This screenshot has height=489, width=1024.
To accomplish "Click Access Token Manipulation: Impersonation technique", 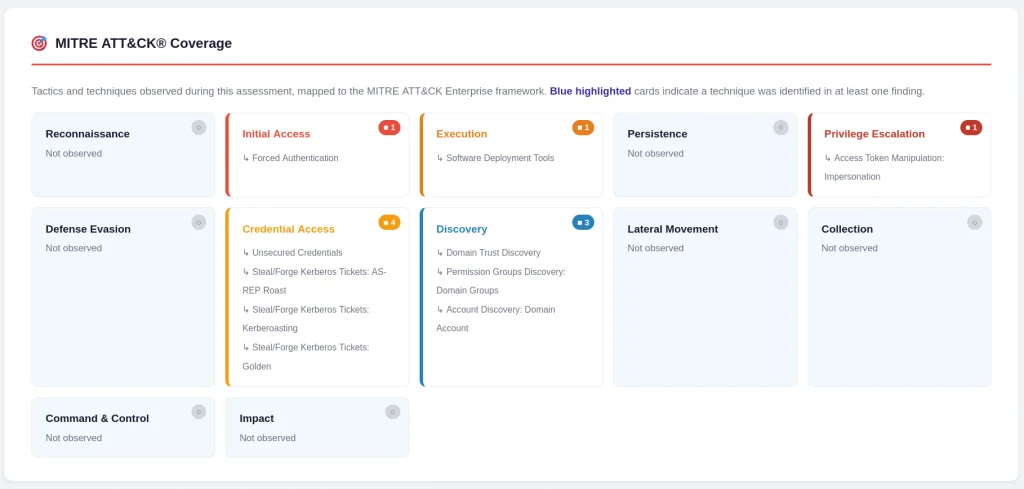I will [x=884, y=167].
